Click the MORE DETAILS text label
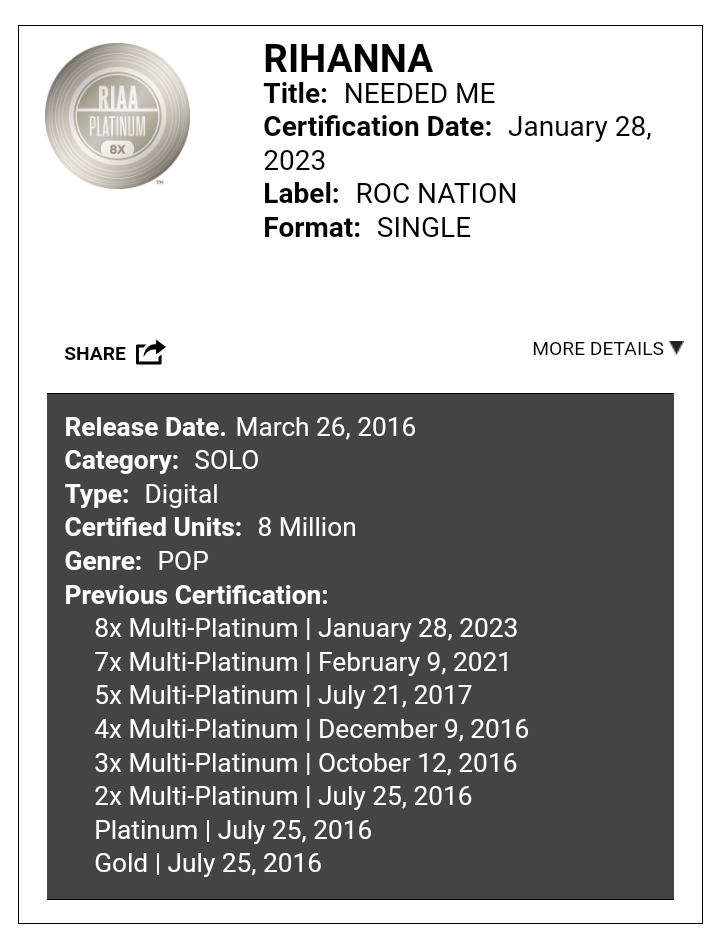This screenshot has height=943, width=720. 598,349
